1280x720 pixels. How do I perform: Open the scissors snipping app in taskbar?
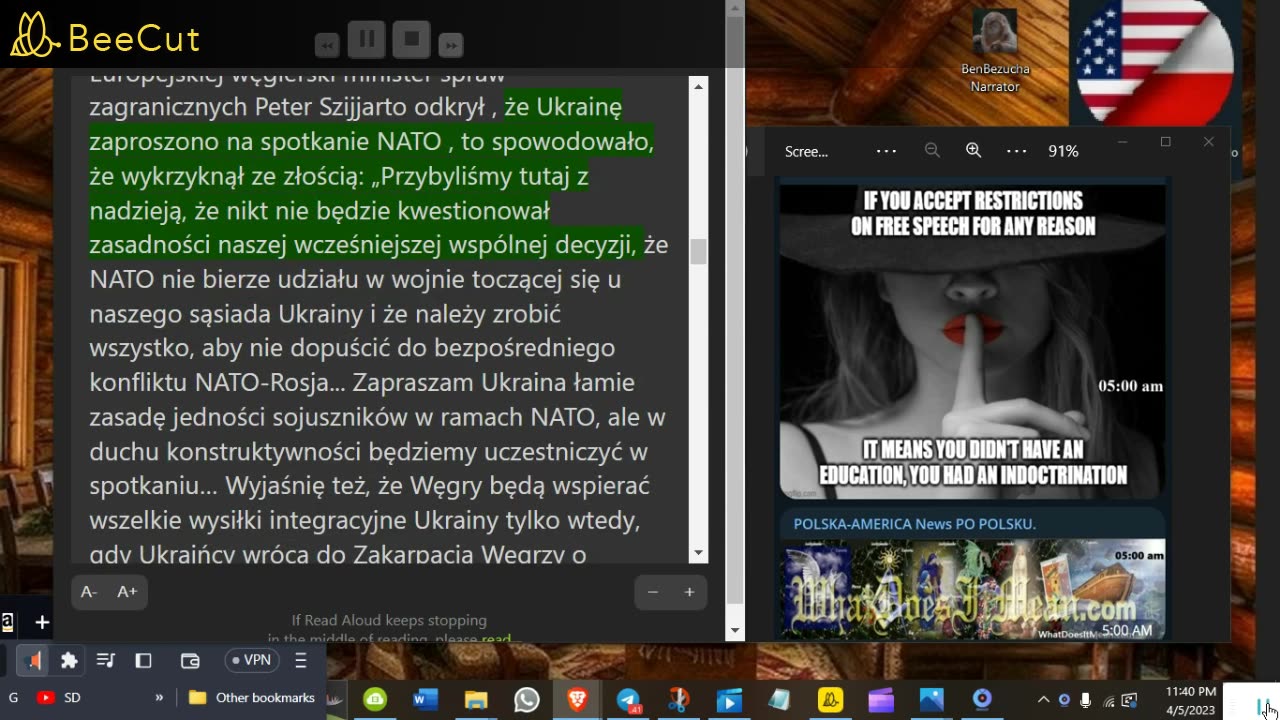point(678,700)
